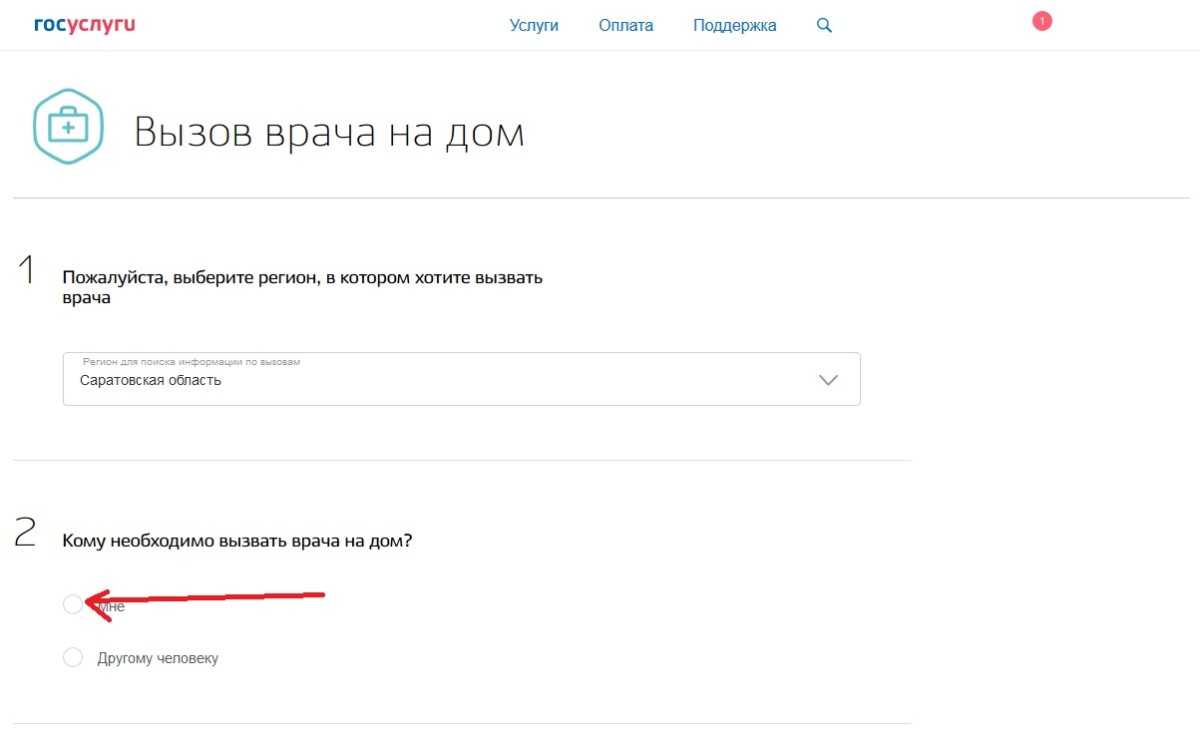Click the "Регион для поиска информации" field label
1200x743 pixels.
point(190,362)
